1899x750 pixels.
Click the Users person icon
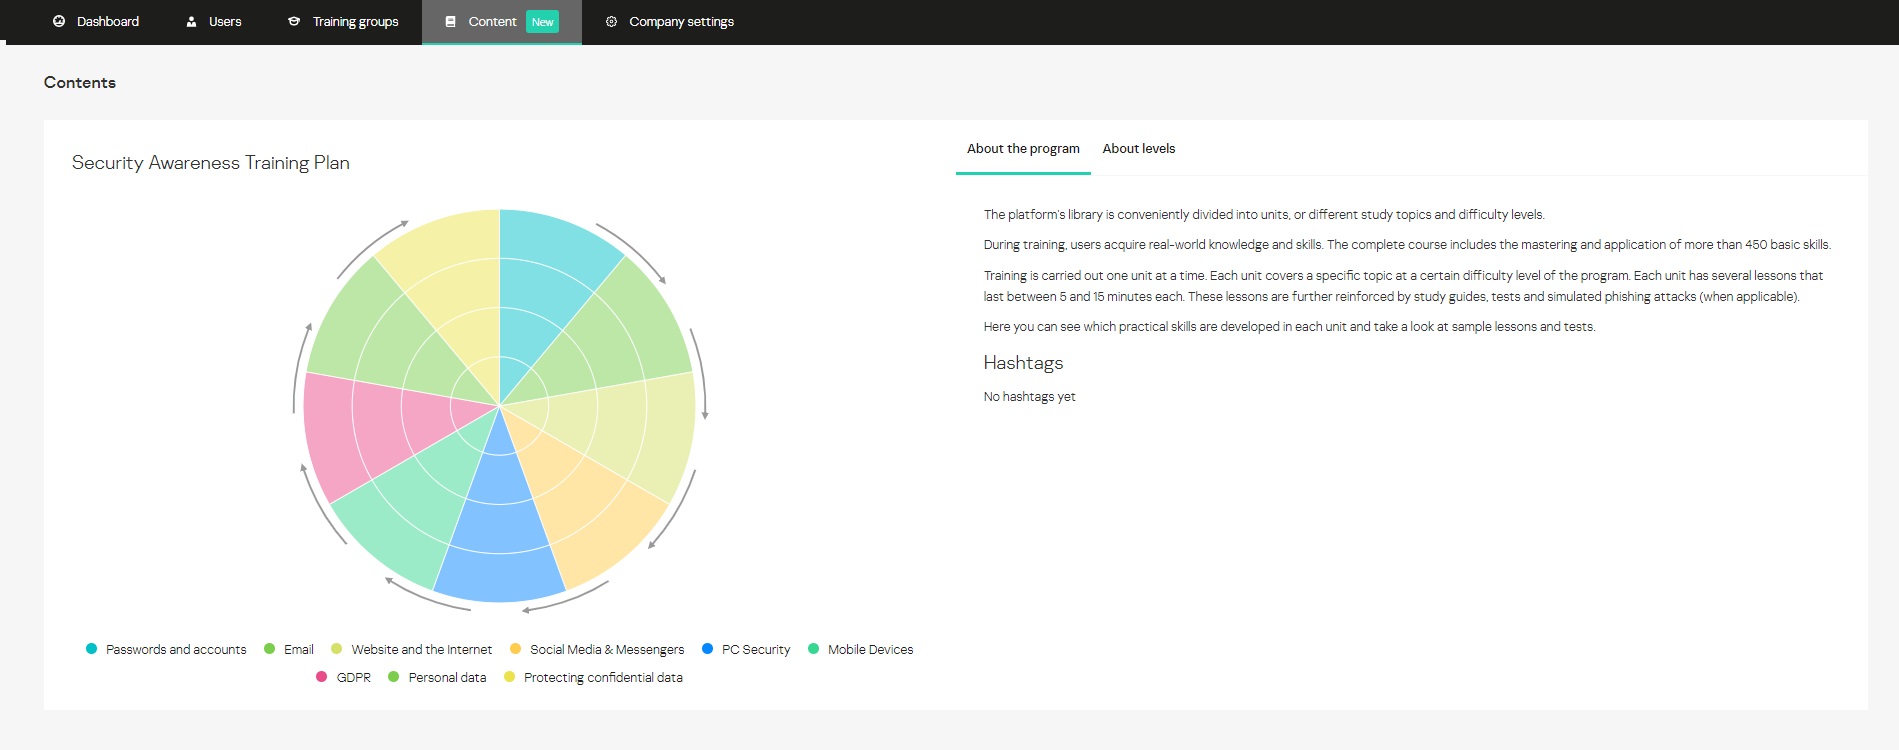pyautogui.click(x=191, y=21)
